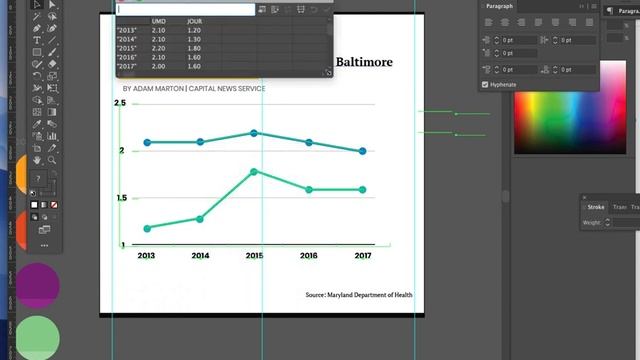Viewport: 640px width, 360px height.
Task: Align paragraph text right
Action: 522,22
